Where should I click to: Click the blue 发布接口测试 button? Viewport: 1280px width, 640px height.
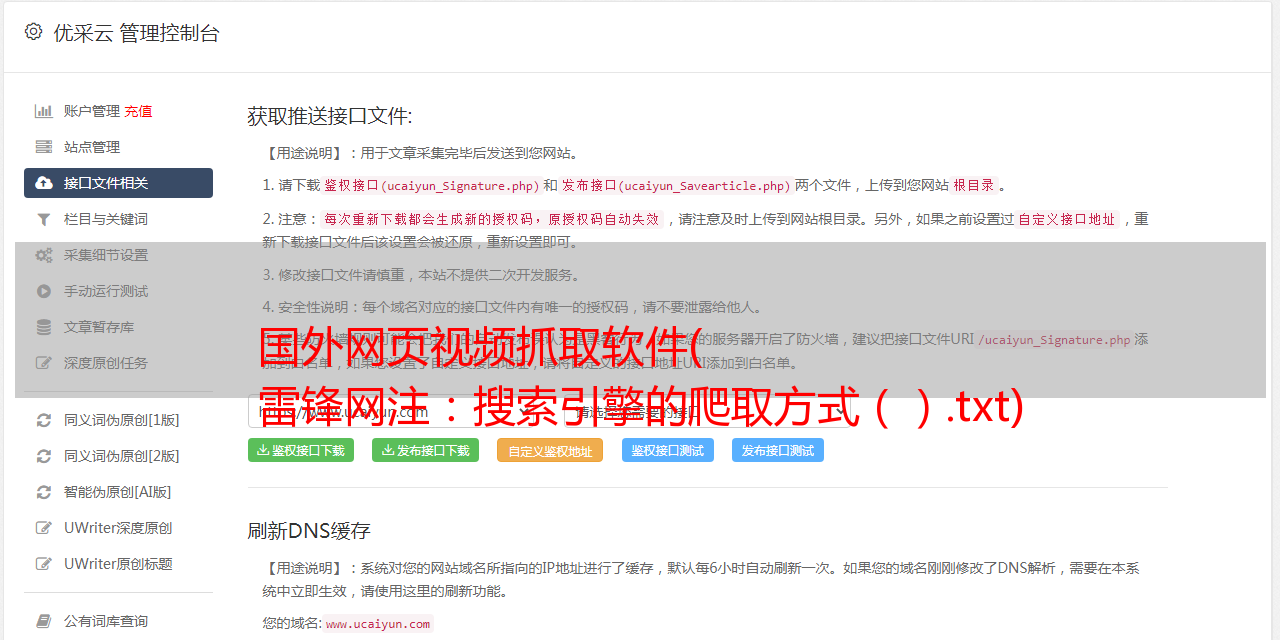(778, 450)
